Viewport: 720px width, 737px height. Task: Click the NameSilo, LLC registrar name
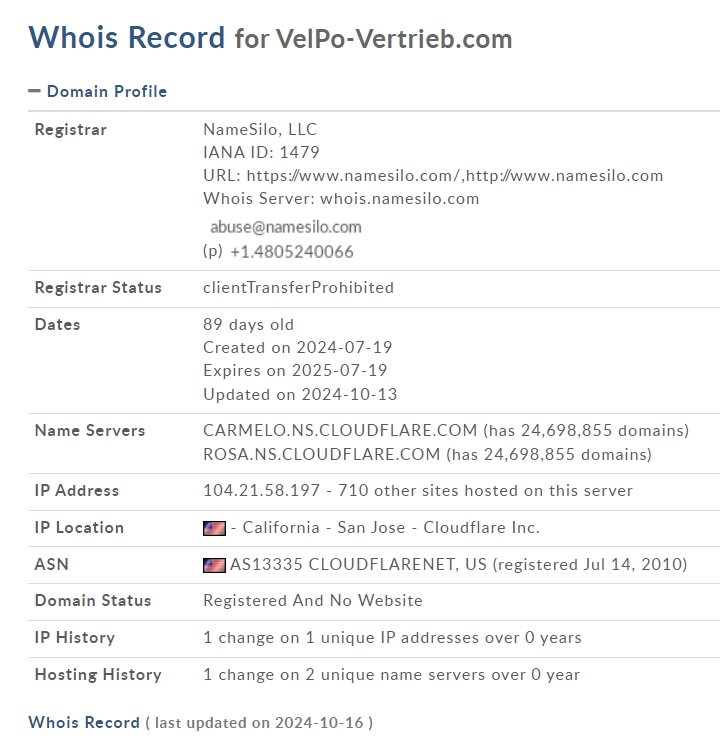260,129
